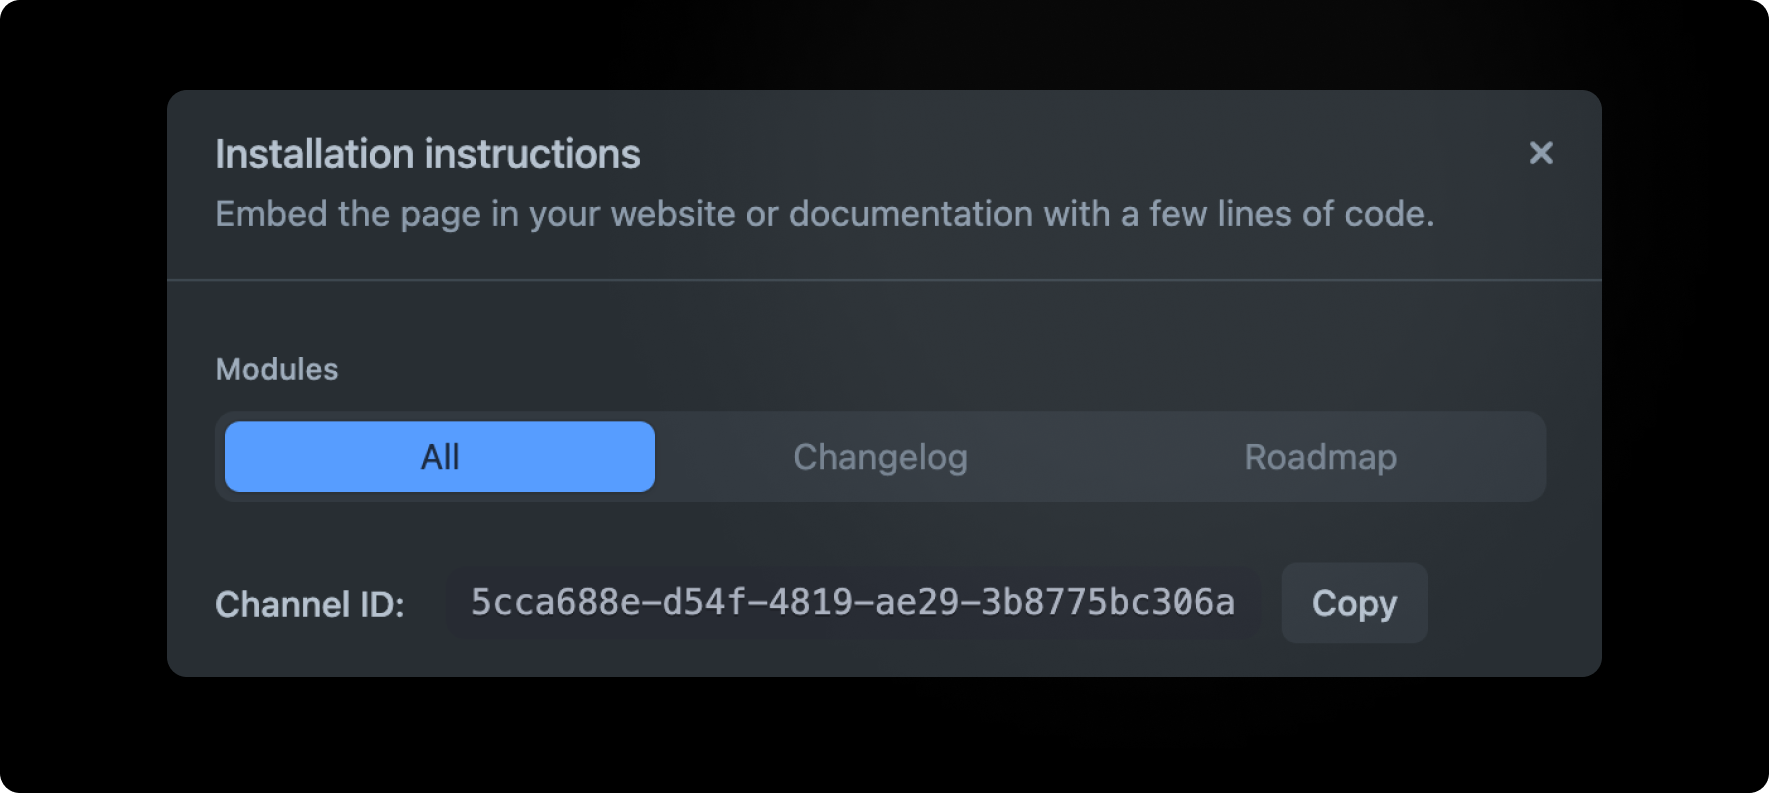This screenshot has width=1769, height=793.
Task: Choose Roadmap in the Modules selector
Action: click(x=1320, y=457)
